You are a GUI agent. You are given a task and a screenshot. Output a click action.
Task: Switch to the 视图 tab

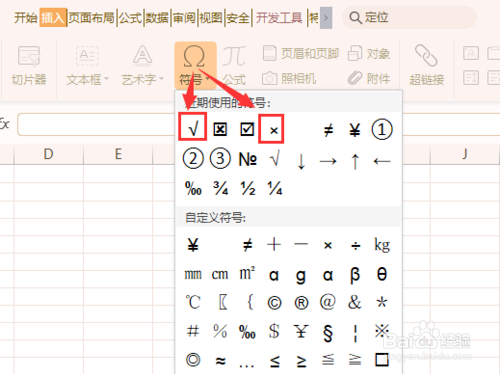tap(211, 18)
